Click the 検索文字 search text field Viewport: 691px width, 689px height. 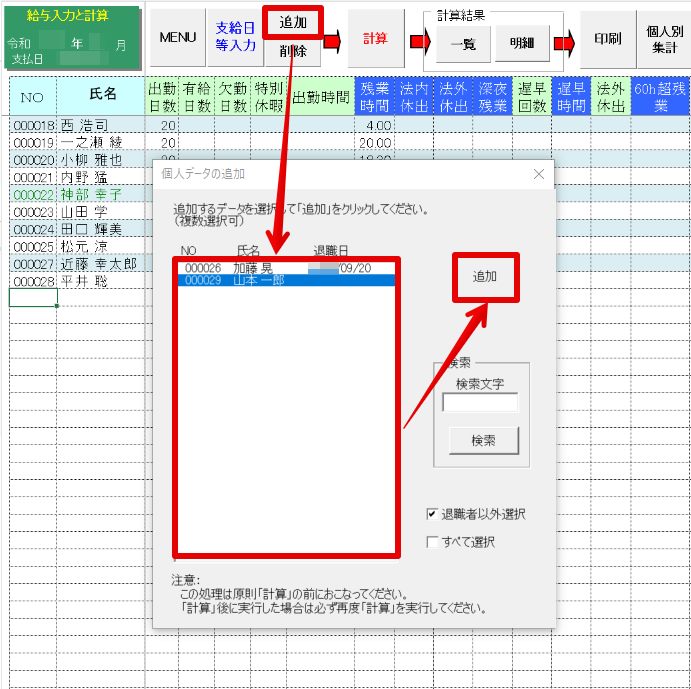tap(480, 403)
